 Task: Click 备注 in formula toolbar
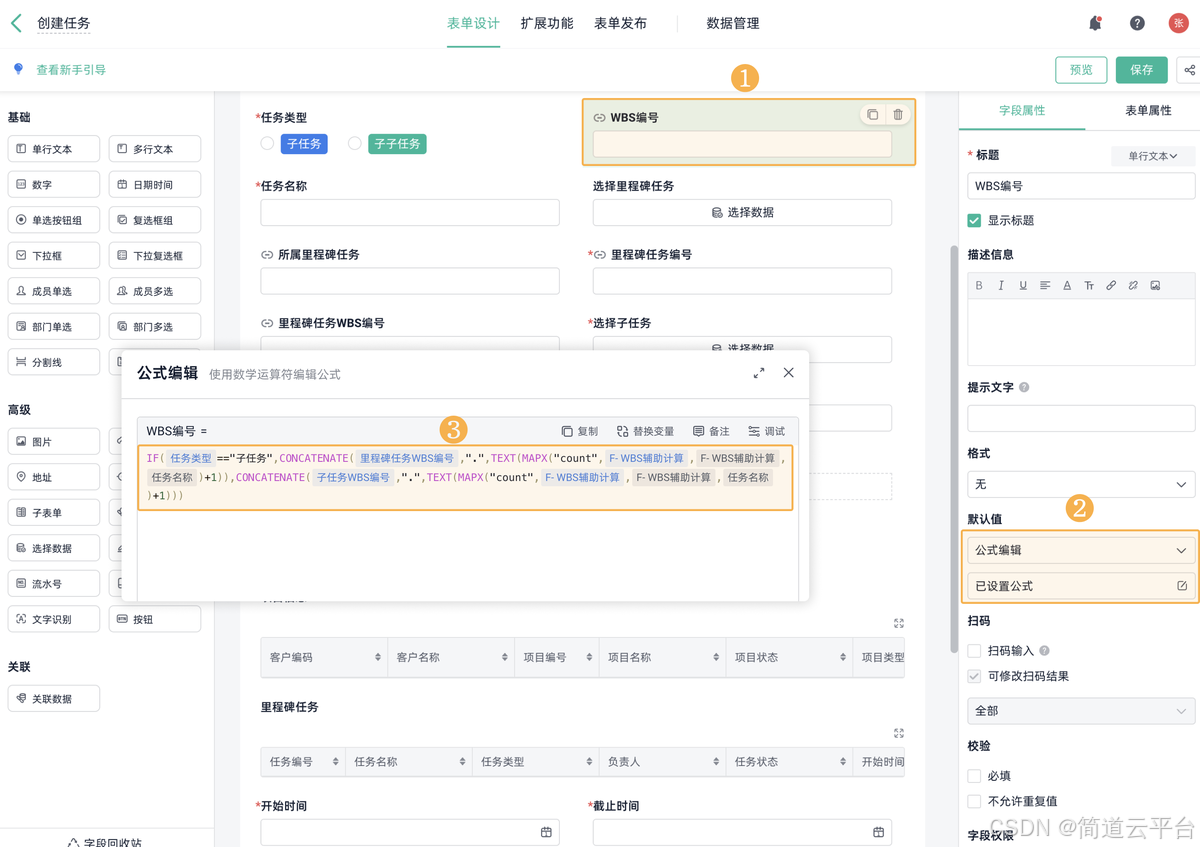[x=711, y=431]
